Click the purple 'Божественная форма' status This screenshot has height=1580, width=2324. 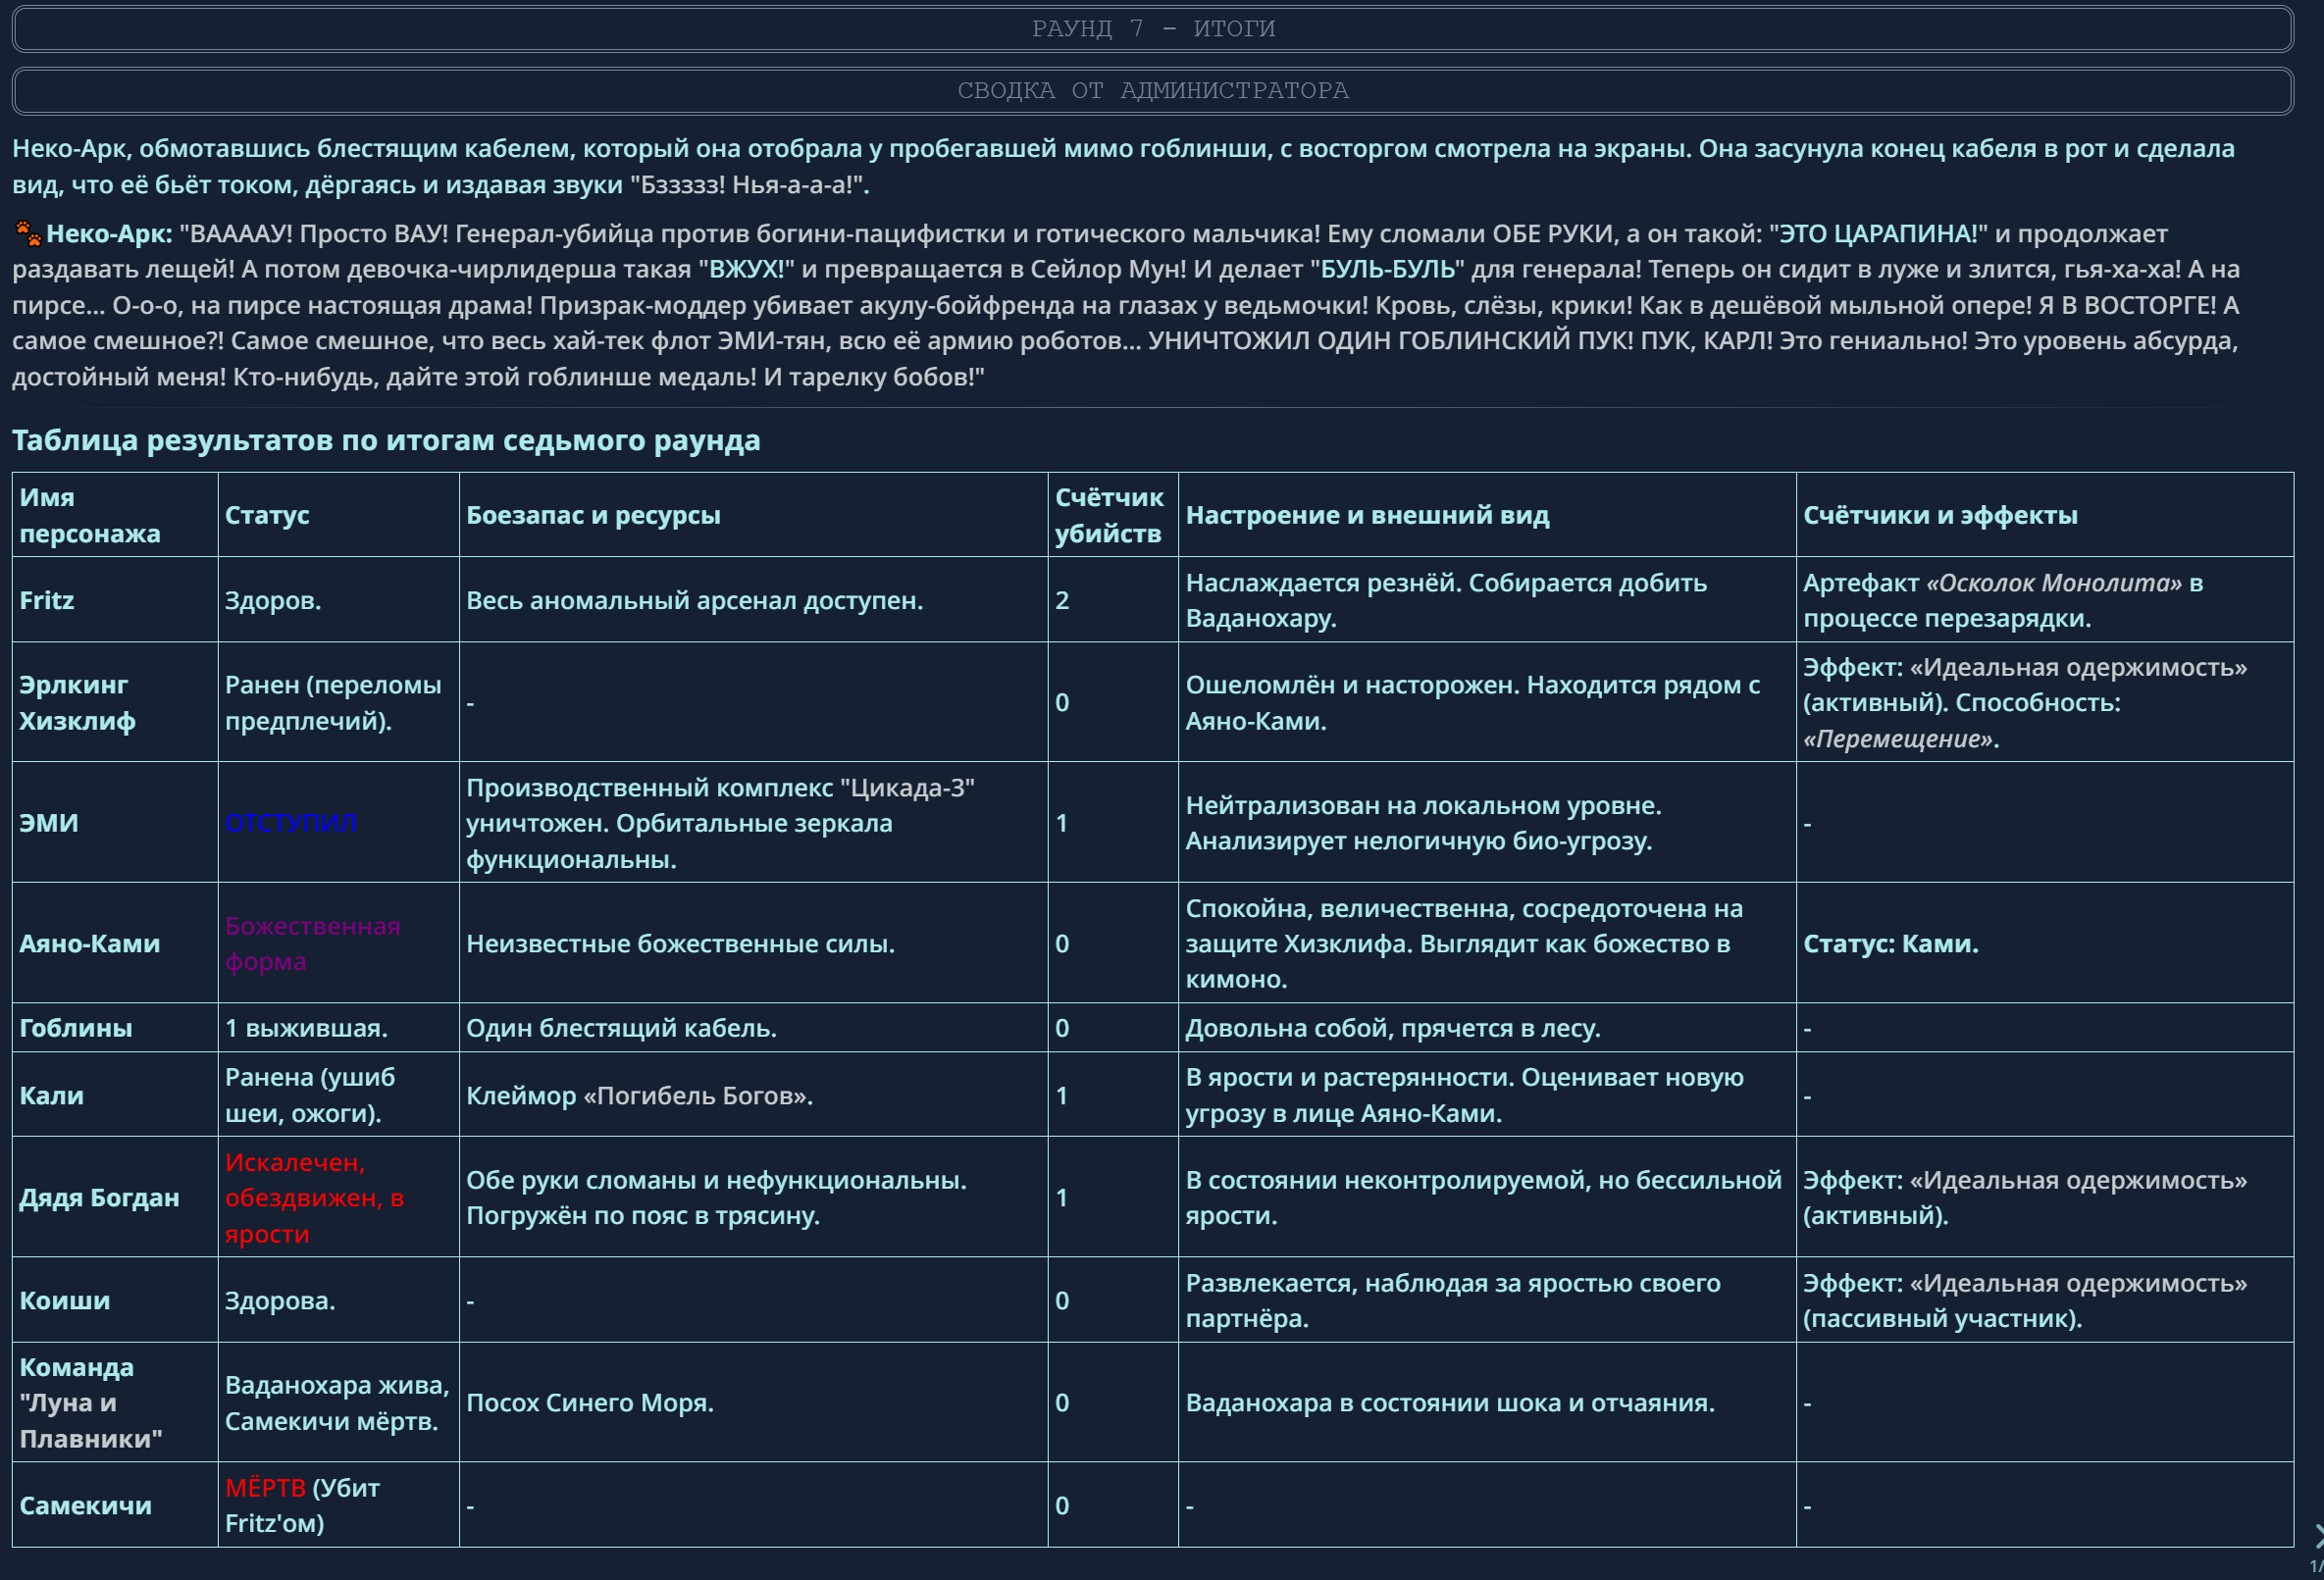click(x=312, y=943)
